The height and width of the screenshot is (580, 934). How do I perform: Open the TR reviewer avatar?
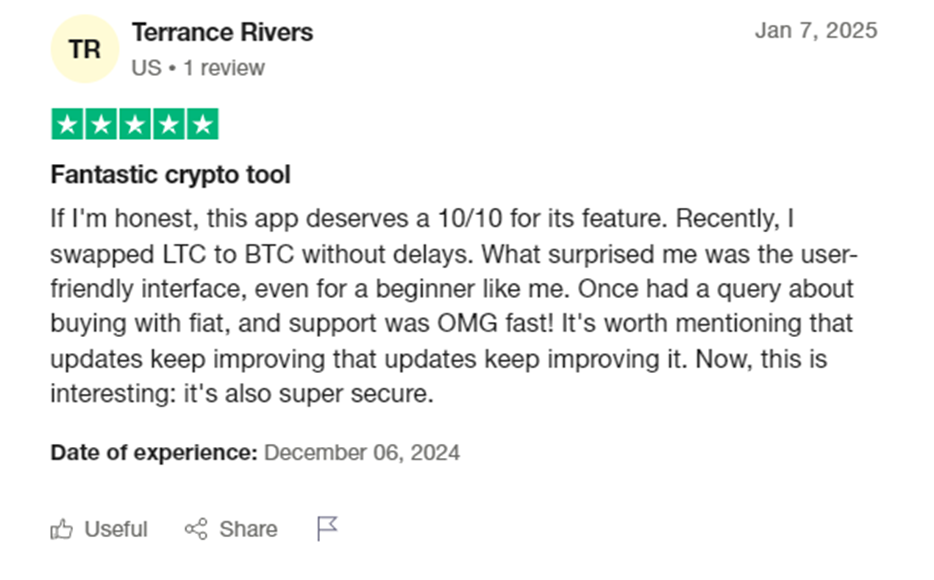(x=85, y=49)
